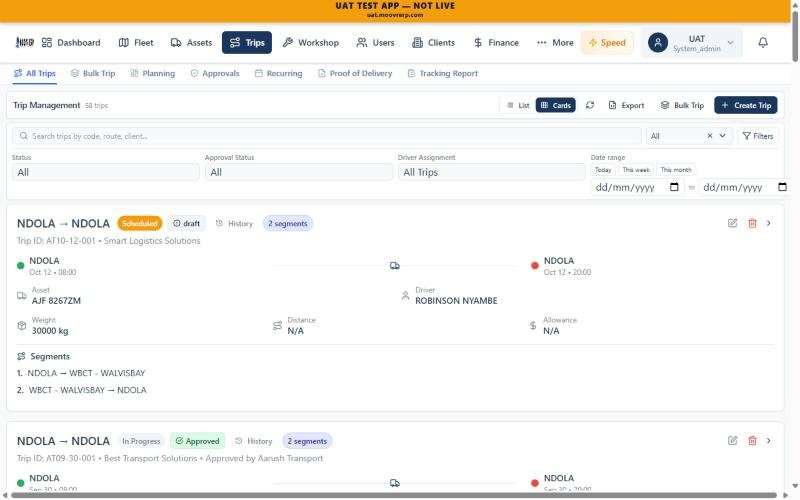Go to Fleet section

pos(136,42)
